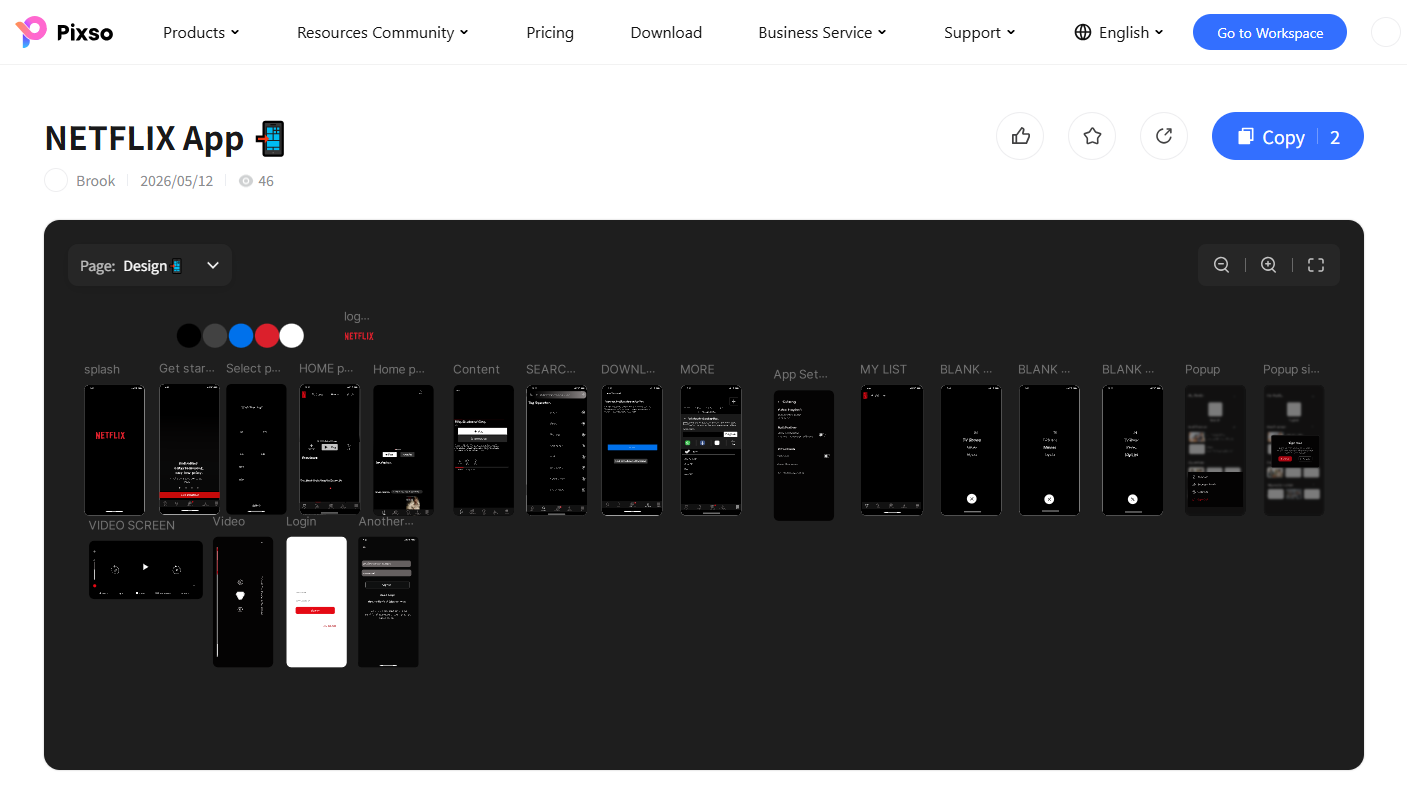Select the Another... frame thumbnail
Viewport: 1407px width, 789px height.
(388, 602)
